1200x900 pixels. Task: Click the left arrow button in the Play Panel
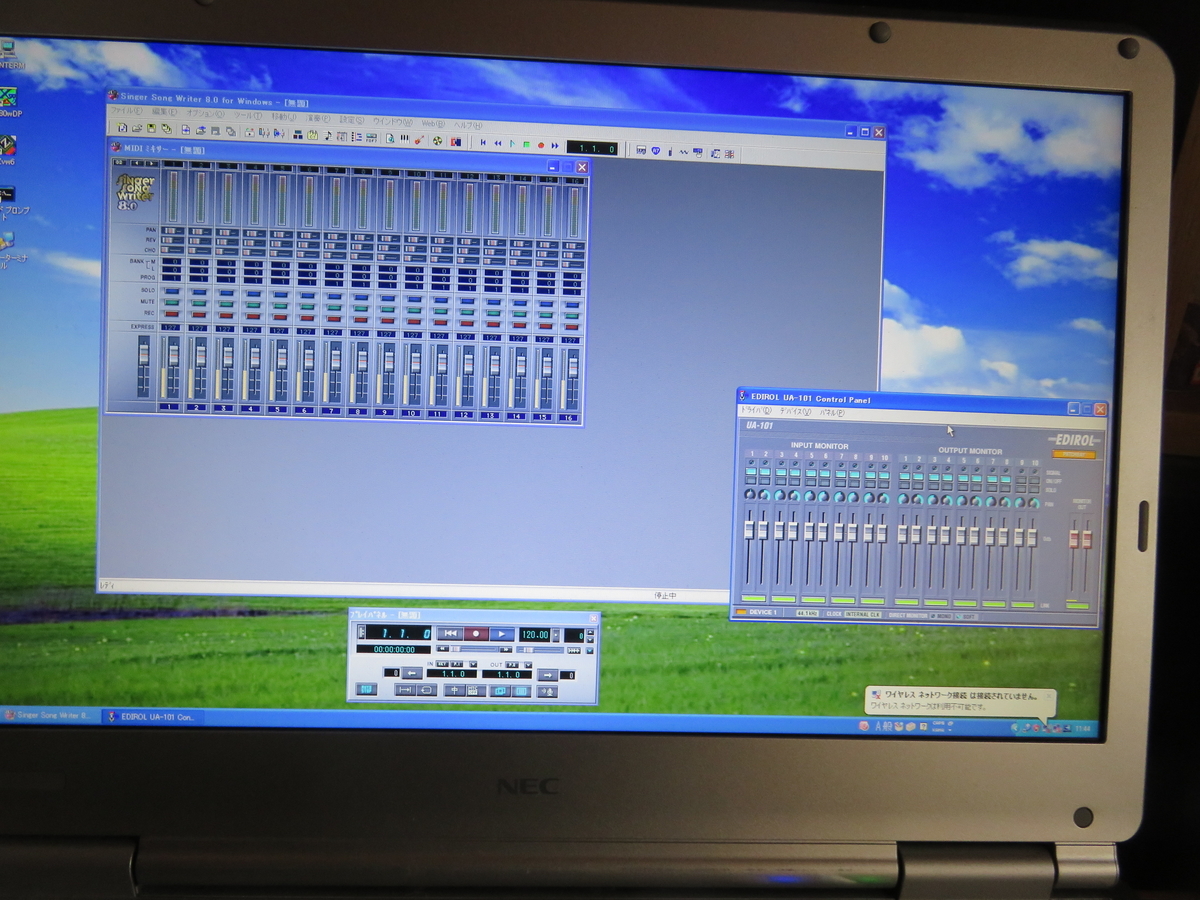pyautogui.click(x=412, y=673)
